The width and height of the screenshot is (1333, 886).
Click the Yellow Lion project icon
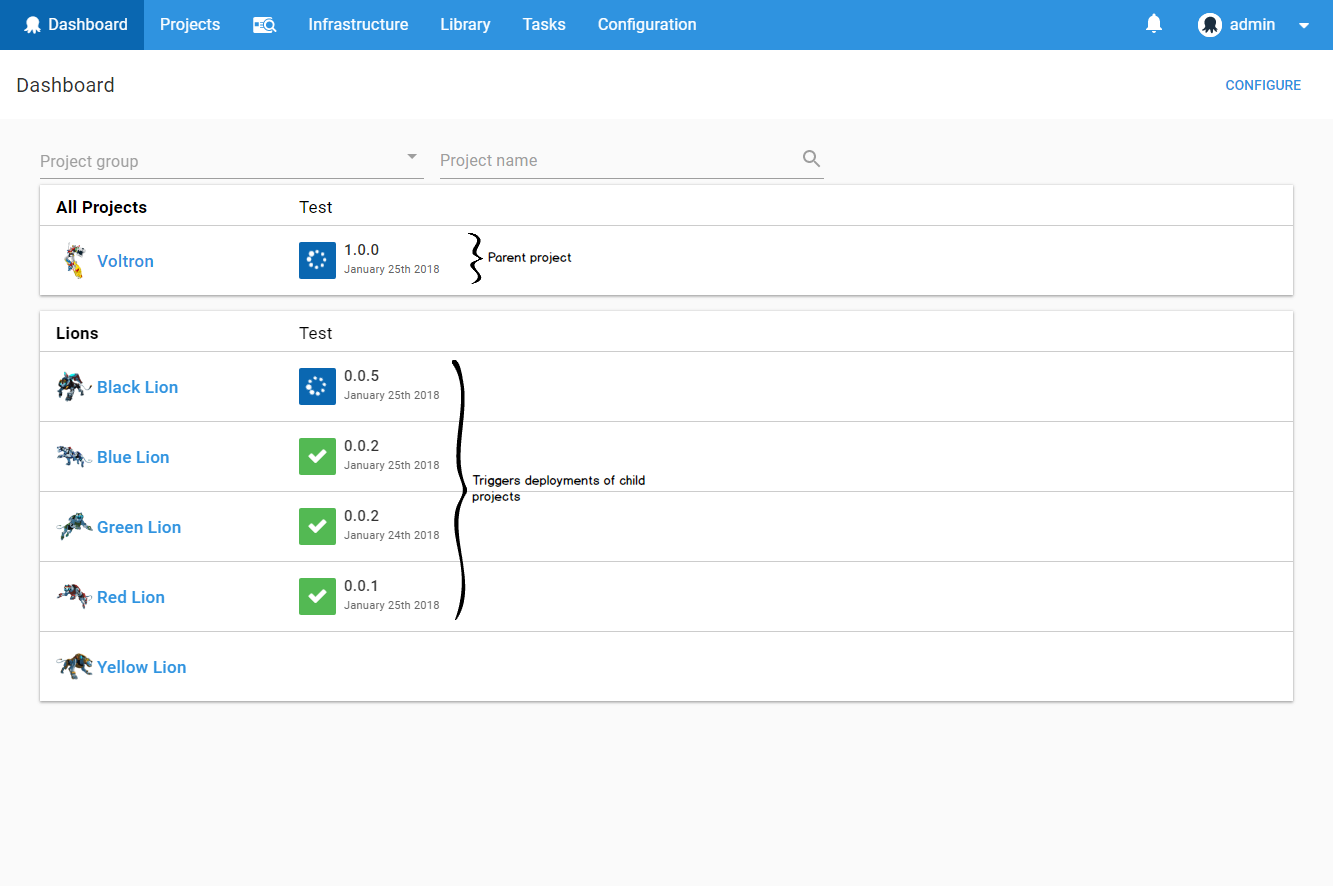(74, 666)
